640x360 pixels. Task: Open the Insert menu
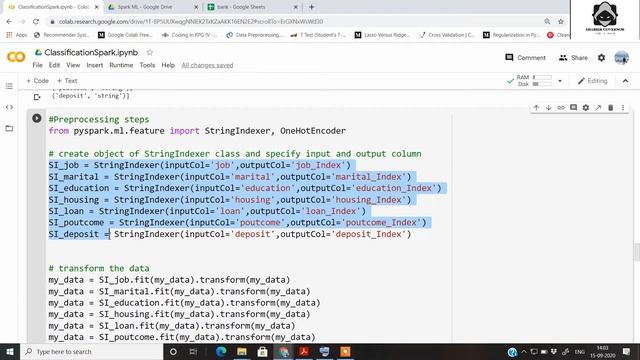95,65
